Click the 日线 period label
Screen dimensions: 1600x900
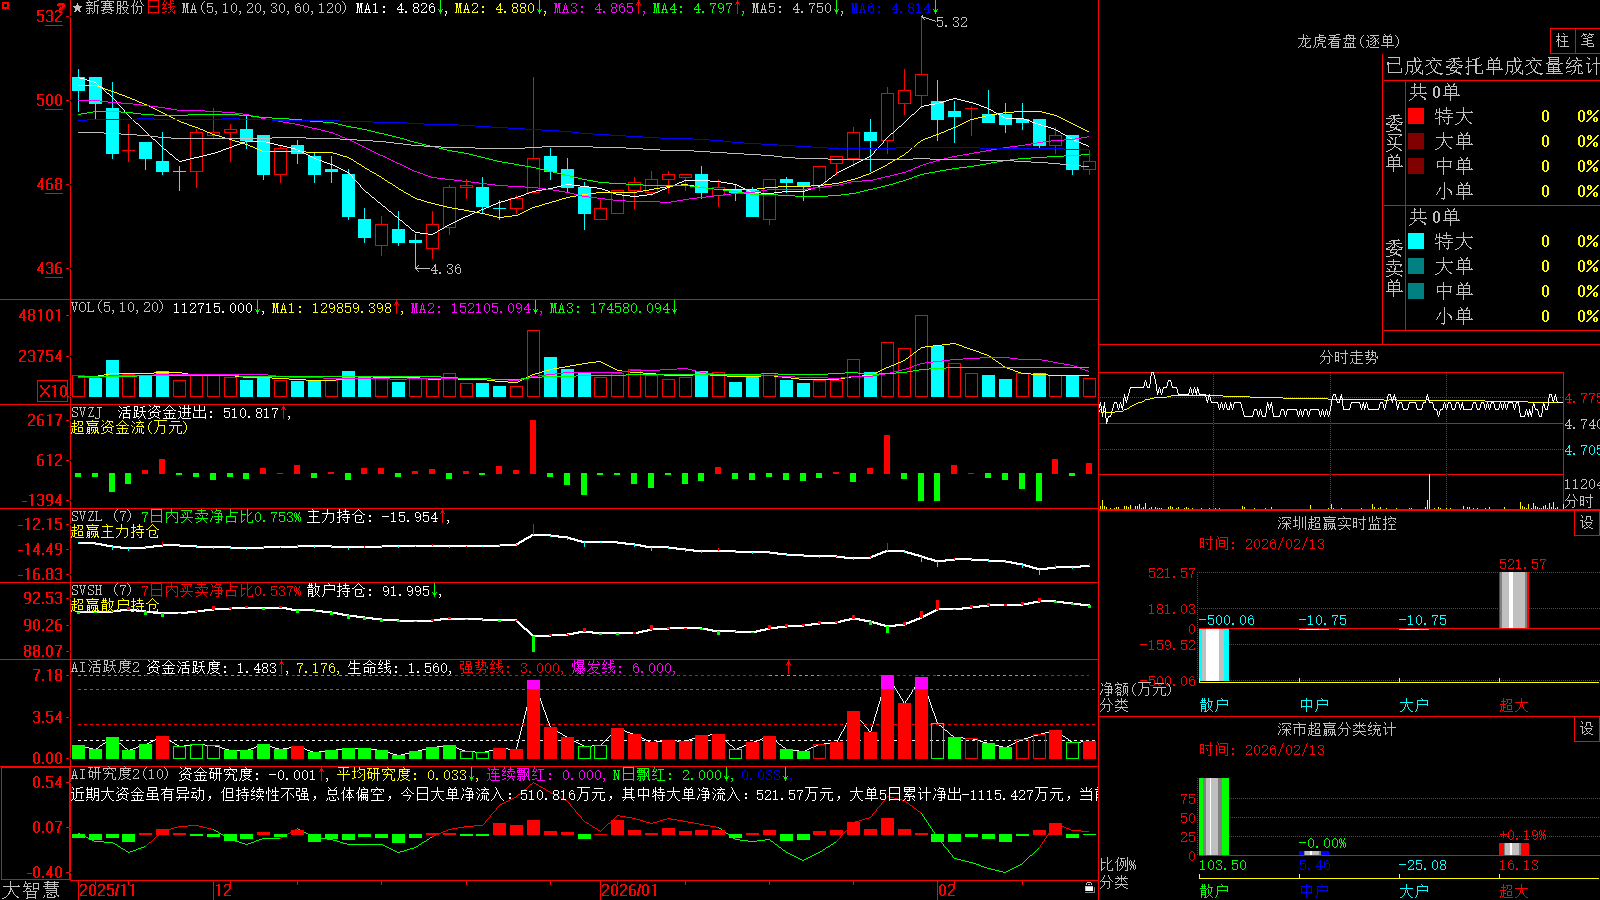161,8
